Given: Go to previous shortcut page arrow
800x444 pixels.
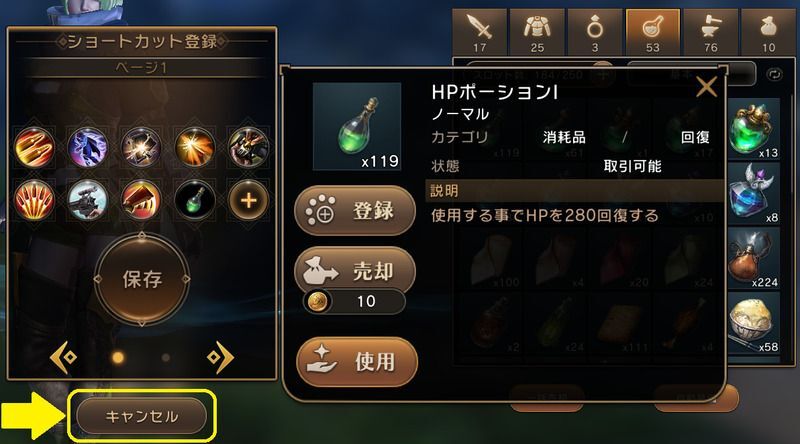Looking at the screenshot, I should 64,357.
